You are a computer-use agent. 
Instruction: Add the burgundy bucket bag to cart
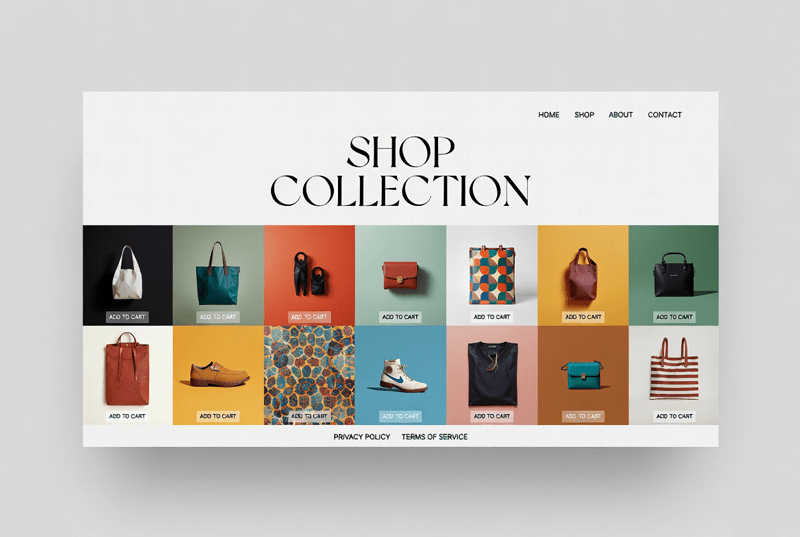tap(583, 317)
